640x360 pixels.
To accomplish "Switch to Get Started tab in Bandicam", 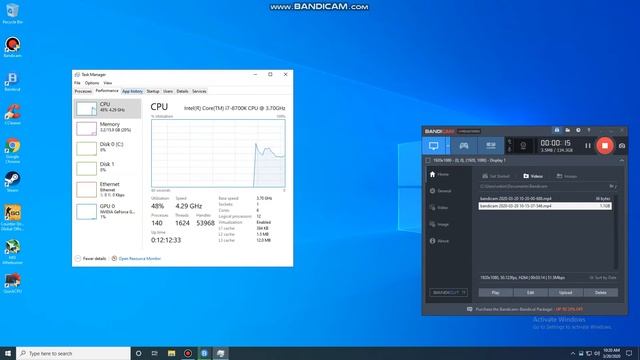I will click(x=496, y=176).
